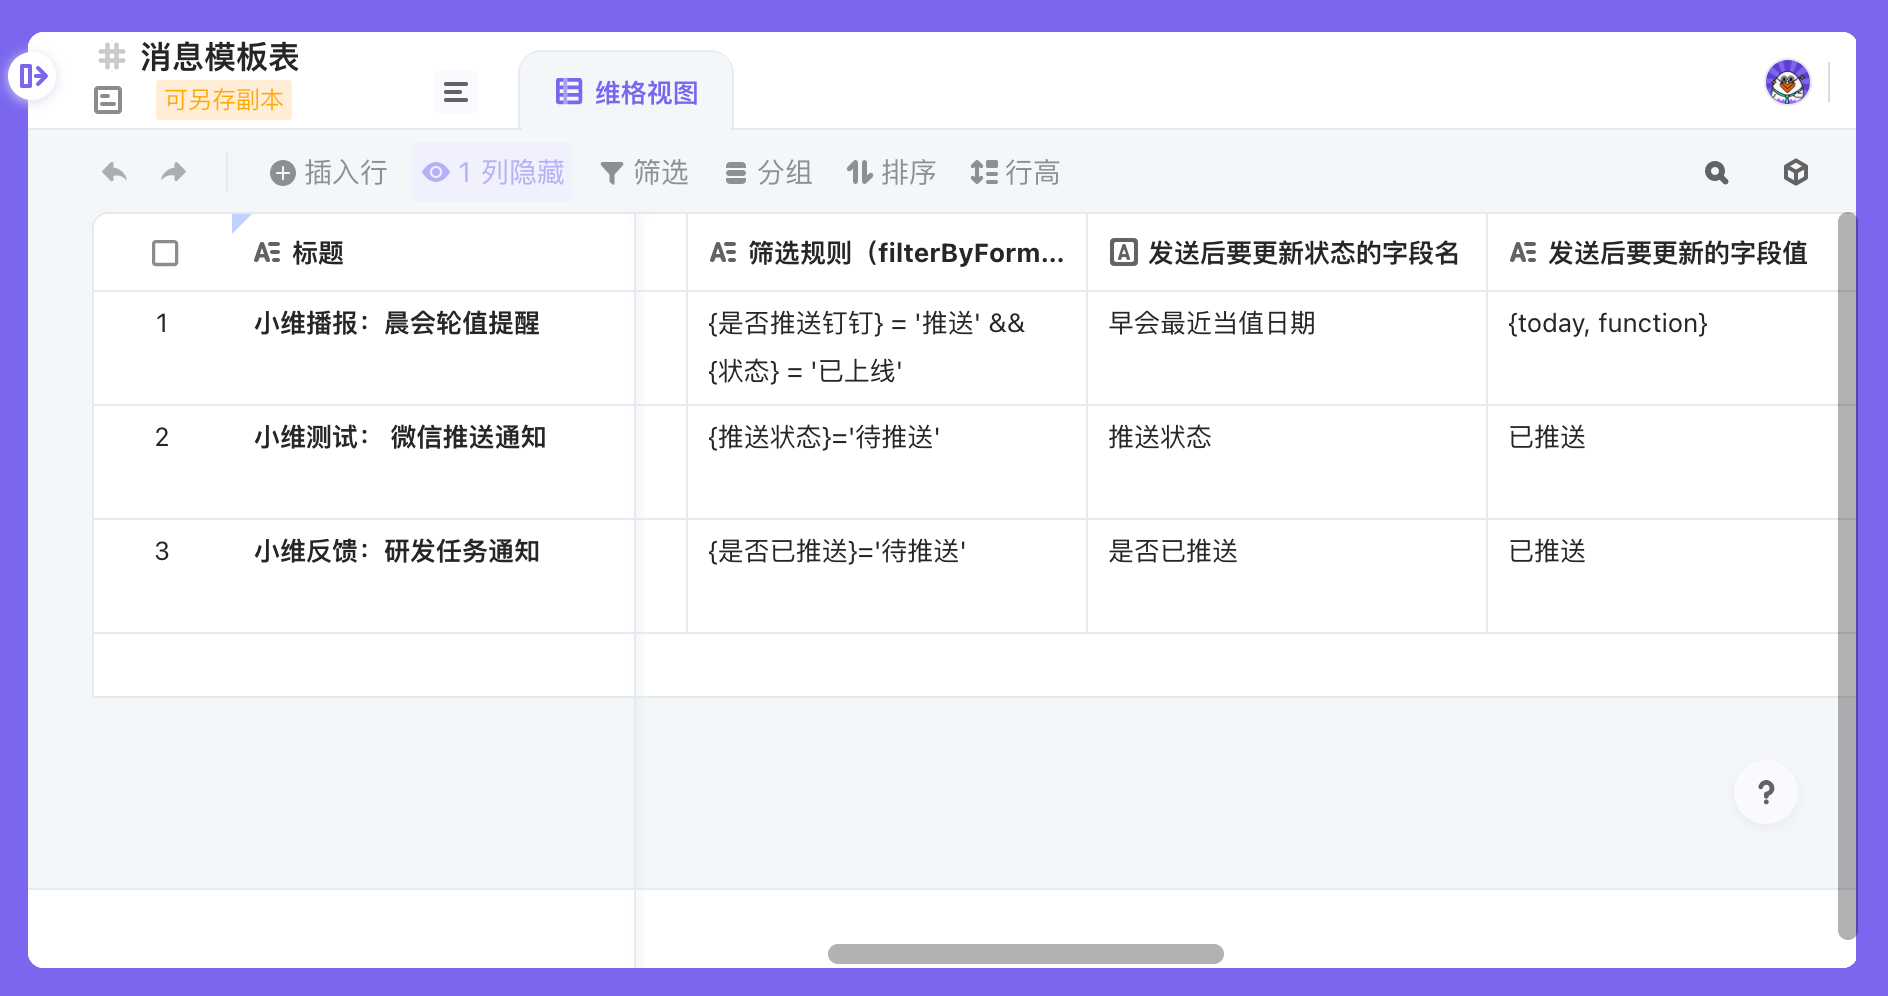The width and height of the screenshot is (1888, 996).
Task: Select the filter rule cell in row 1
Action: point(887,348)
